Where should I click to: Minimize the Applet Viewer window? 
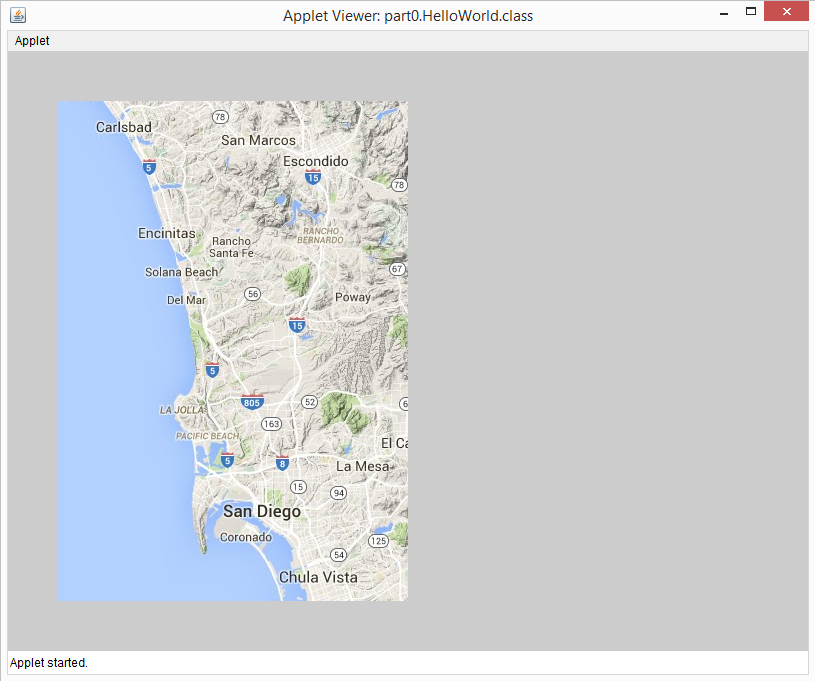(x=724, y=12)
